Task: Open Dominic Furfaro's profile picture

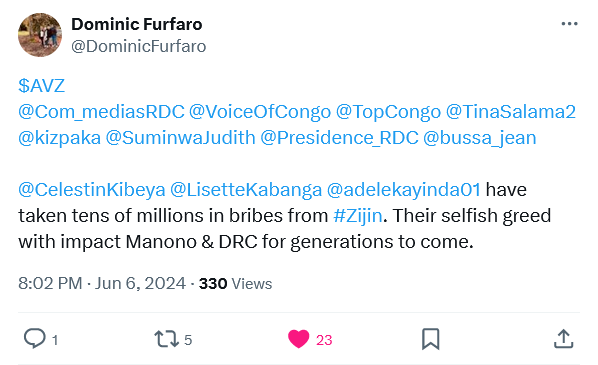Action: pyautogui.click(x=40, y=35)
